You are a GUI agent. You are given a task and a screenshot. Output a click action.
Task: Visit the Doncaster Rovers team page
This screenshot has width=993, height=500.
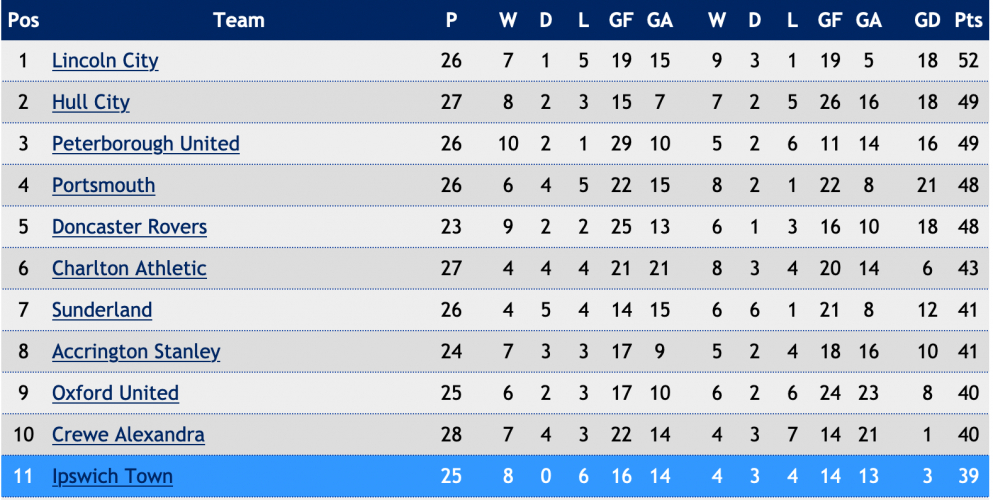tap(129, 227)
